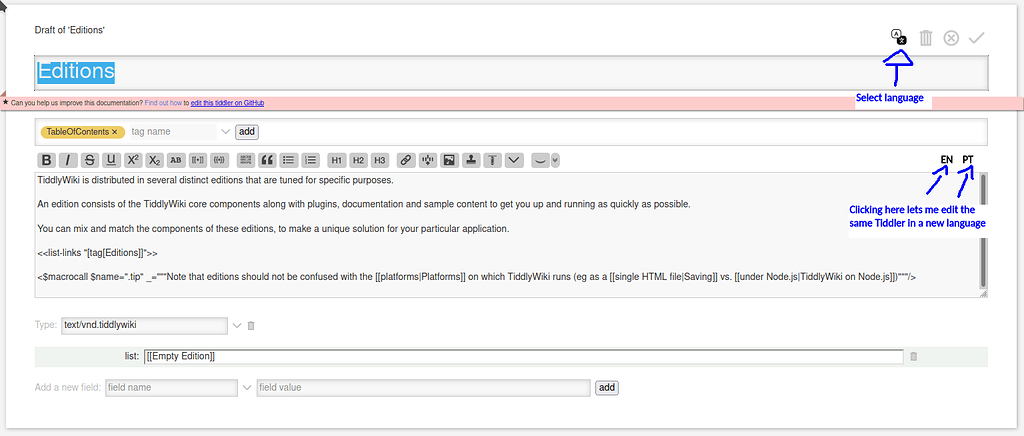Insert a bulleted list
Viewport: 1024px width, 436px height.
tap(288, 160)
